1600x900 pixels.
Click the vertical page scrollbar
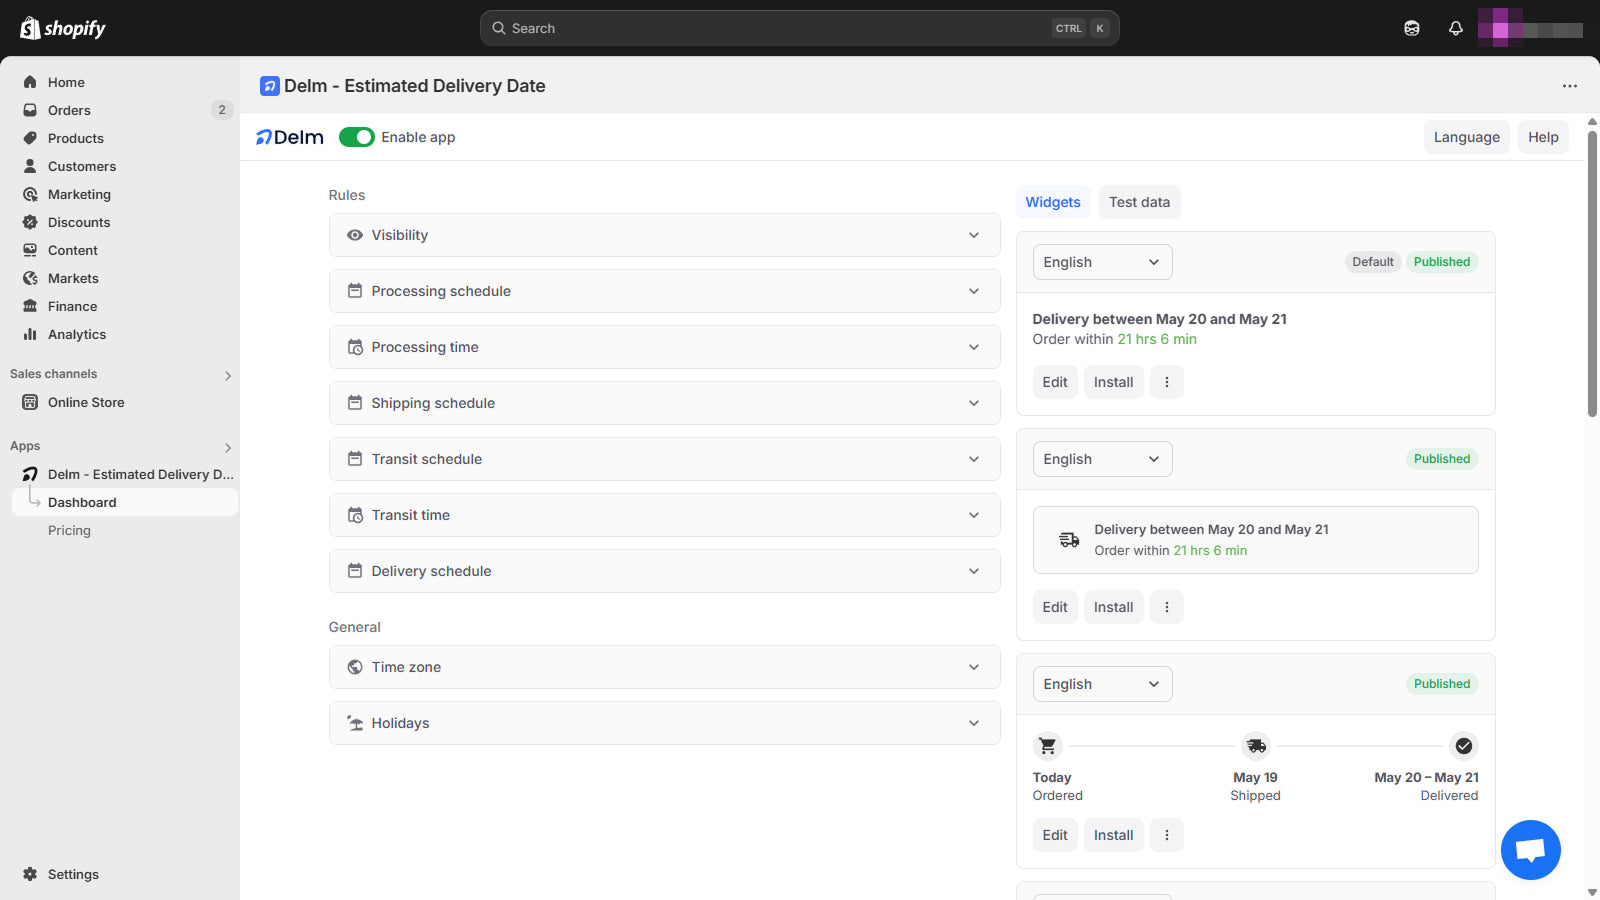[1592, 272]
